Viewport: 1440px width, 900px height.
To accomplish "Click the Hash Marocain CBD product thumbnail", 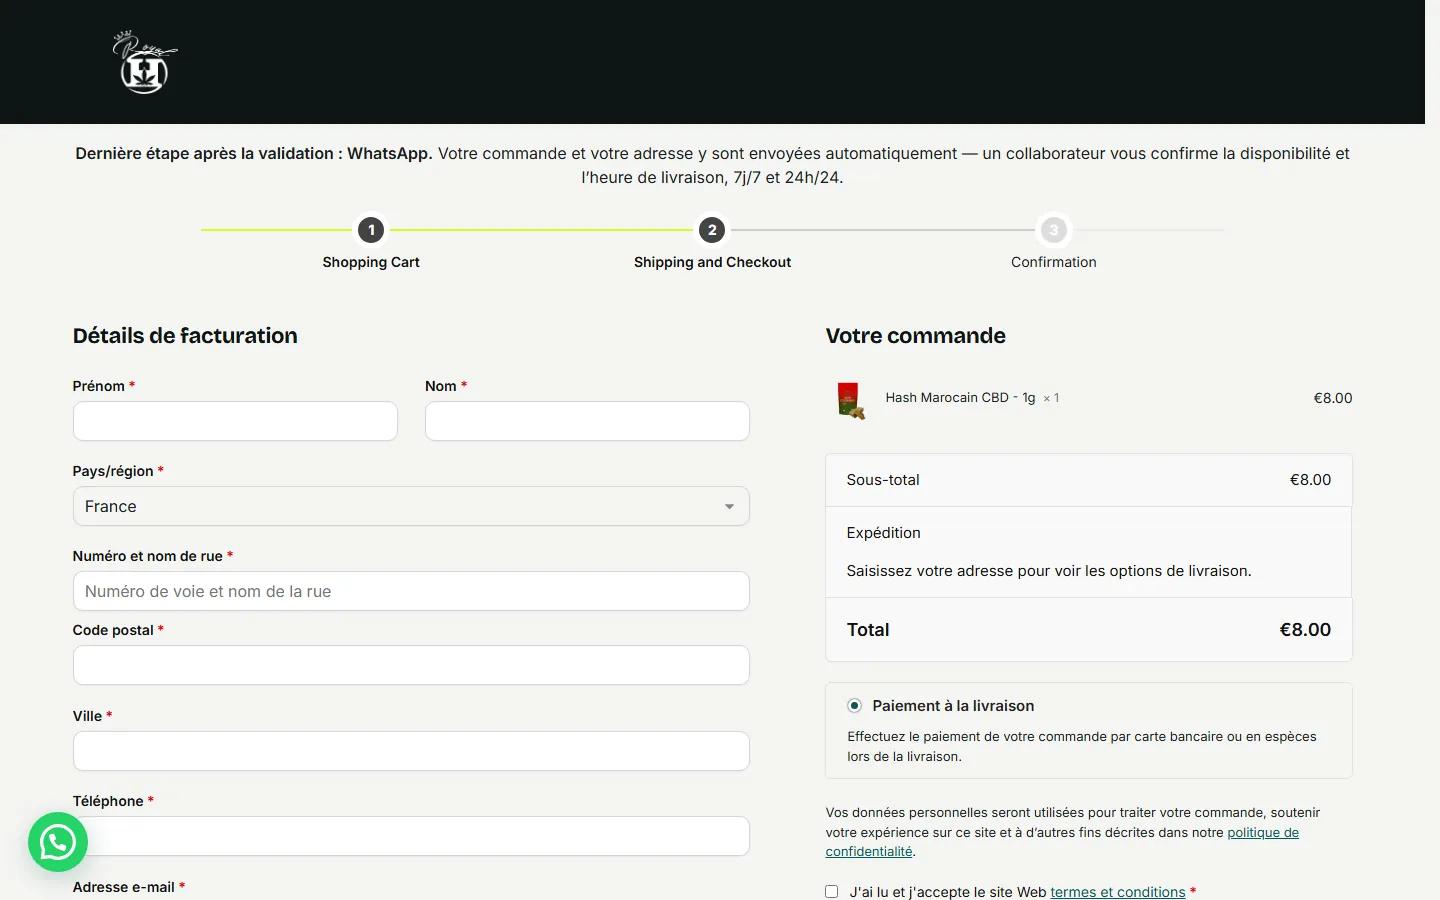I will click(x=850, y=400).
